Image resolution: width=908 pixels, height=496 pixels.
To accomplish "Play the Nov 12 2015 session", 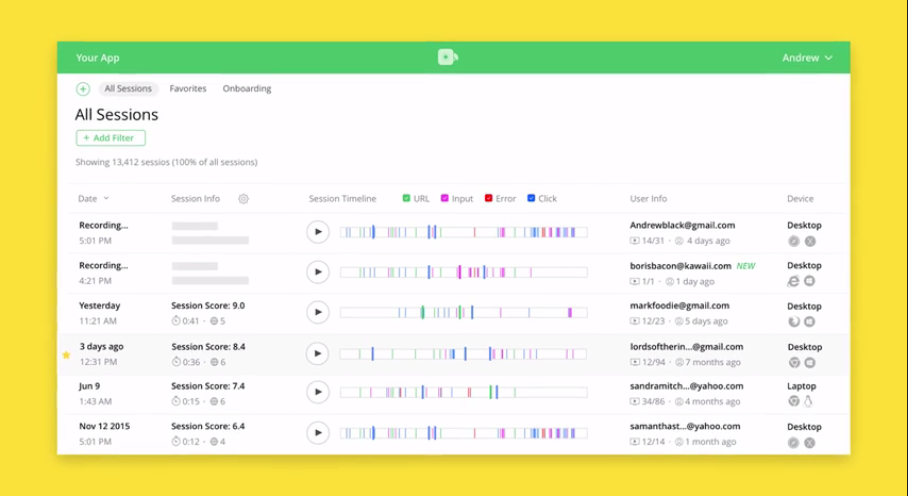I will click(x=317, y=433).
